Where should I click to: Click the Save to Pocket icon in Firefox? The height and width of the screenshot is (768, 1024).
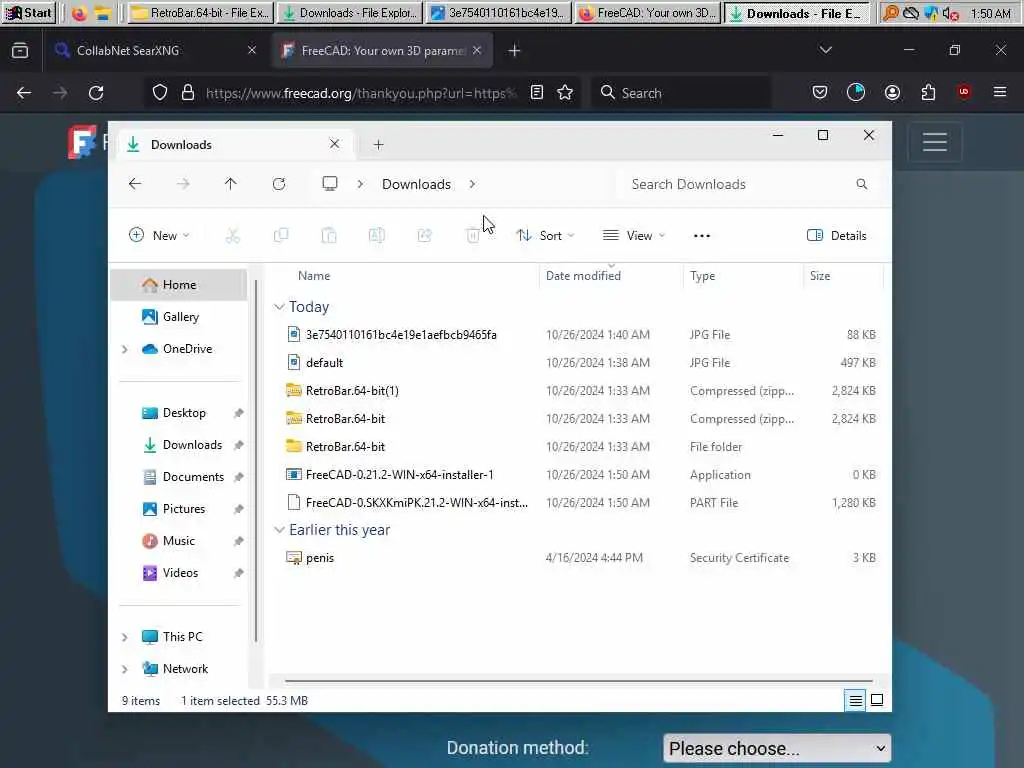click(x=820, y=93)
